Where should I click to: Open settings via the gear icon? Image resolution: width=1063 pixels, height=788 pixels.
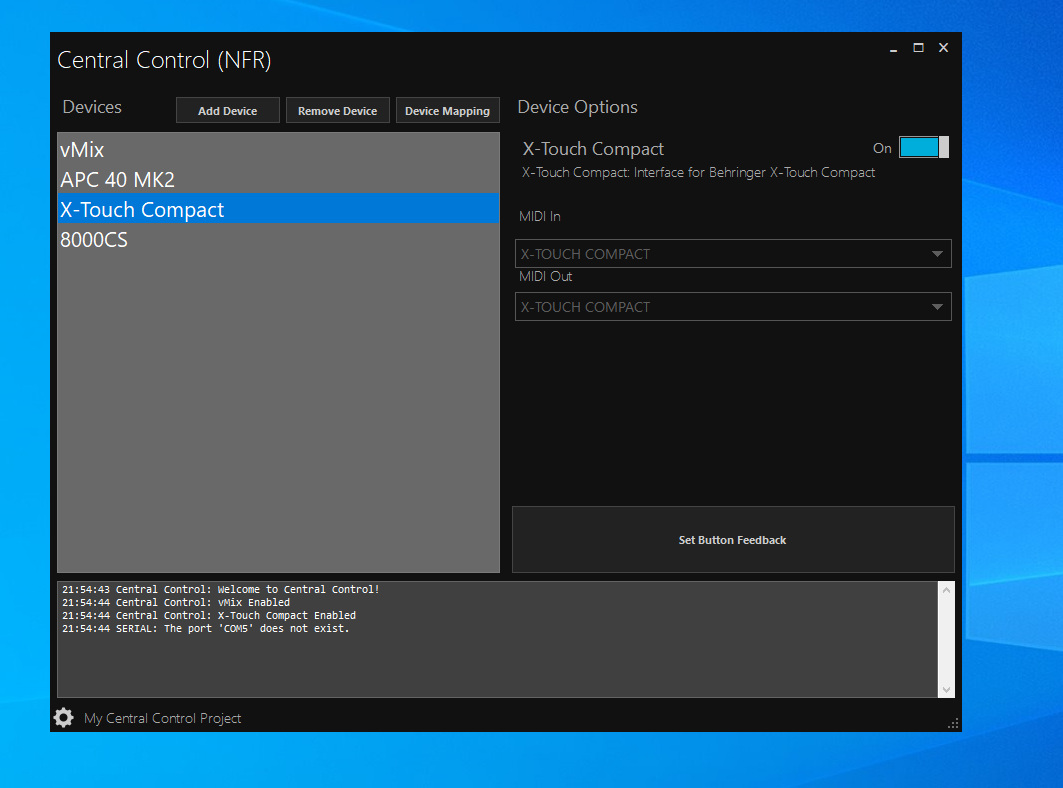click(x=63, y=717)
